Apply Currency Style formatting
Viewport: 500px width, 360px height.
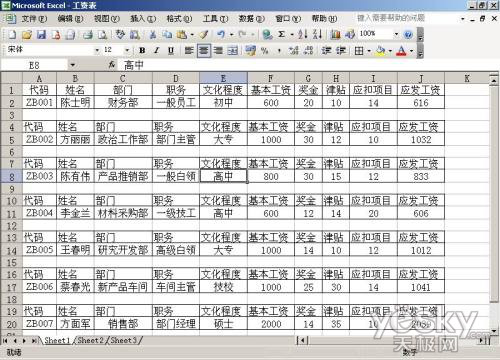click(x=250, y=51)
